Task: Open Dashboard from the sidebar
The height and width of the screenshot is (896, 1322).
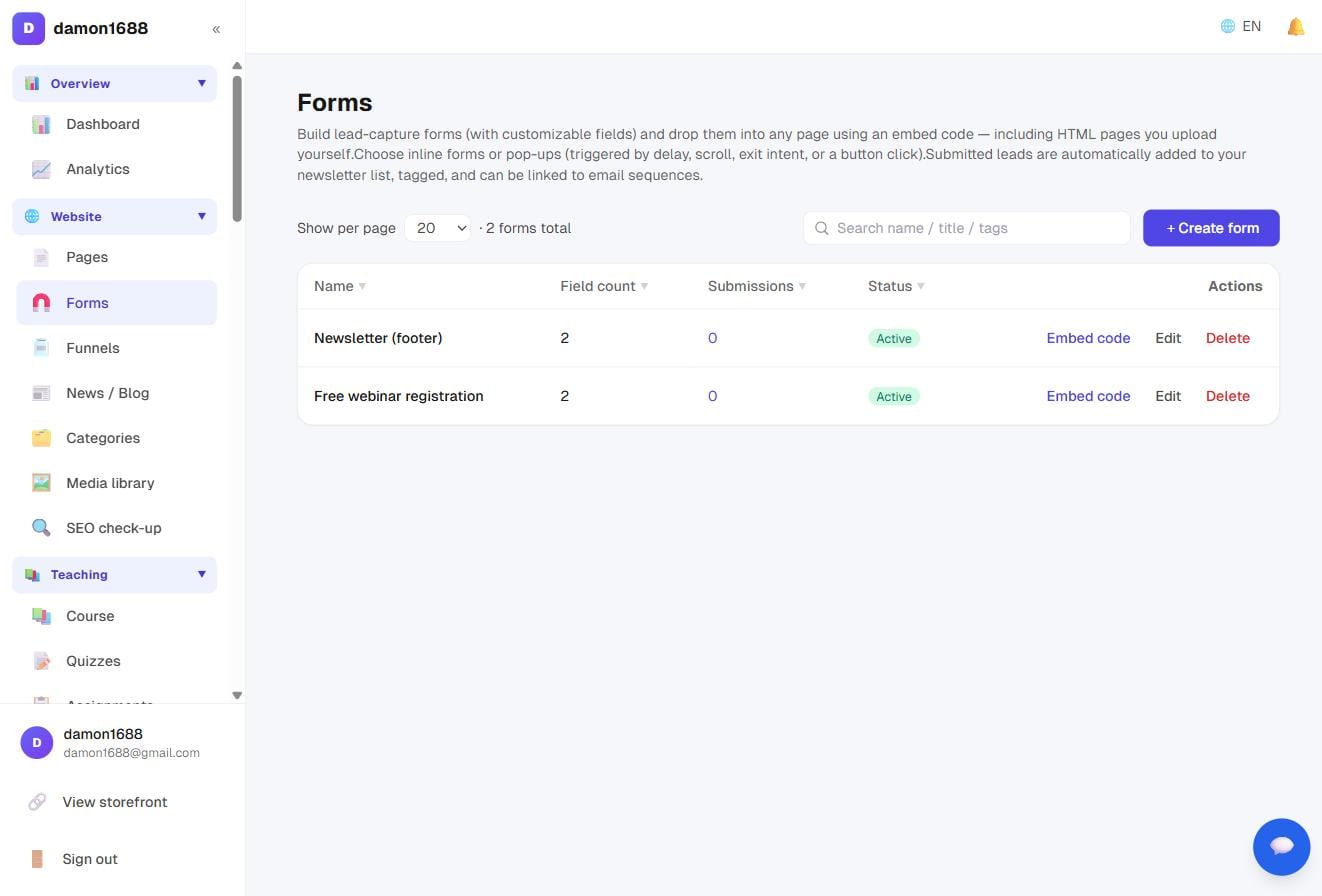Action: (x=116, y=124)
